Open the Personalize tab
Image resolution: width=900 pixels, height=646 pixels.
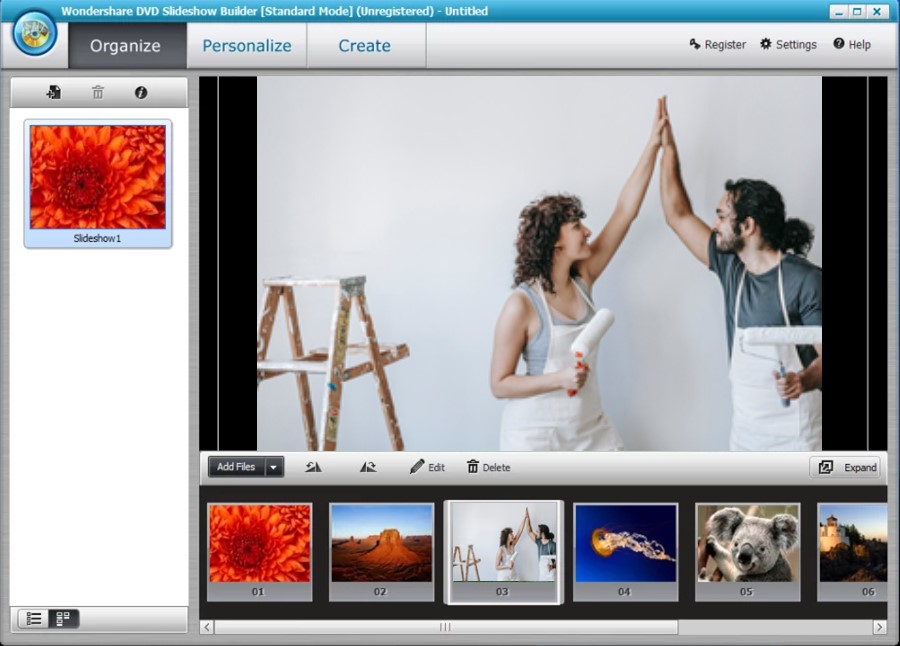pos(247,45)
